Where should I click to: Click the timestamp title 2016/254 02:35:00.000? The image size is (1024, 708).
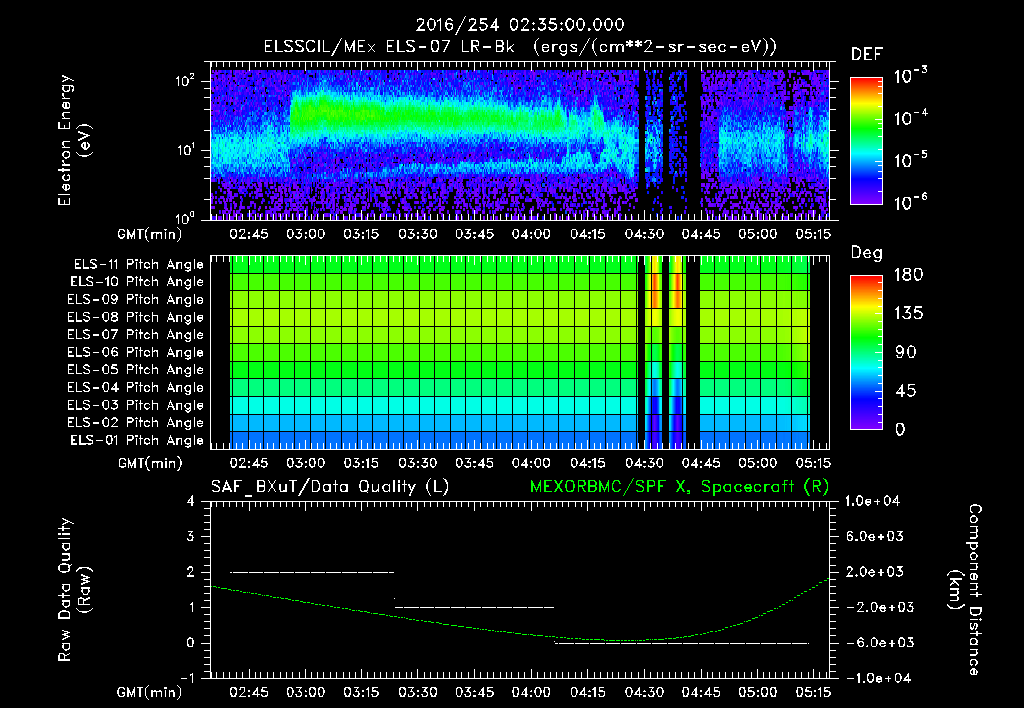tap(520, 25)
